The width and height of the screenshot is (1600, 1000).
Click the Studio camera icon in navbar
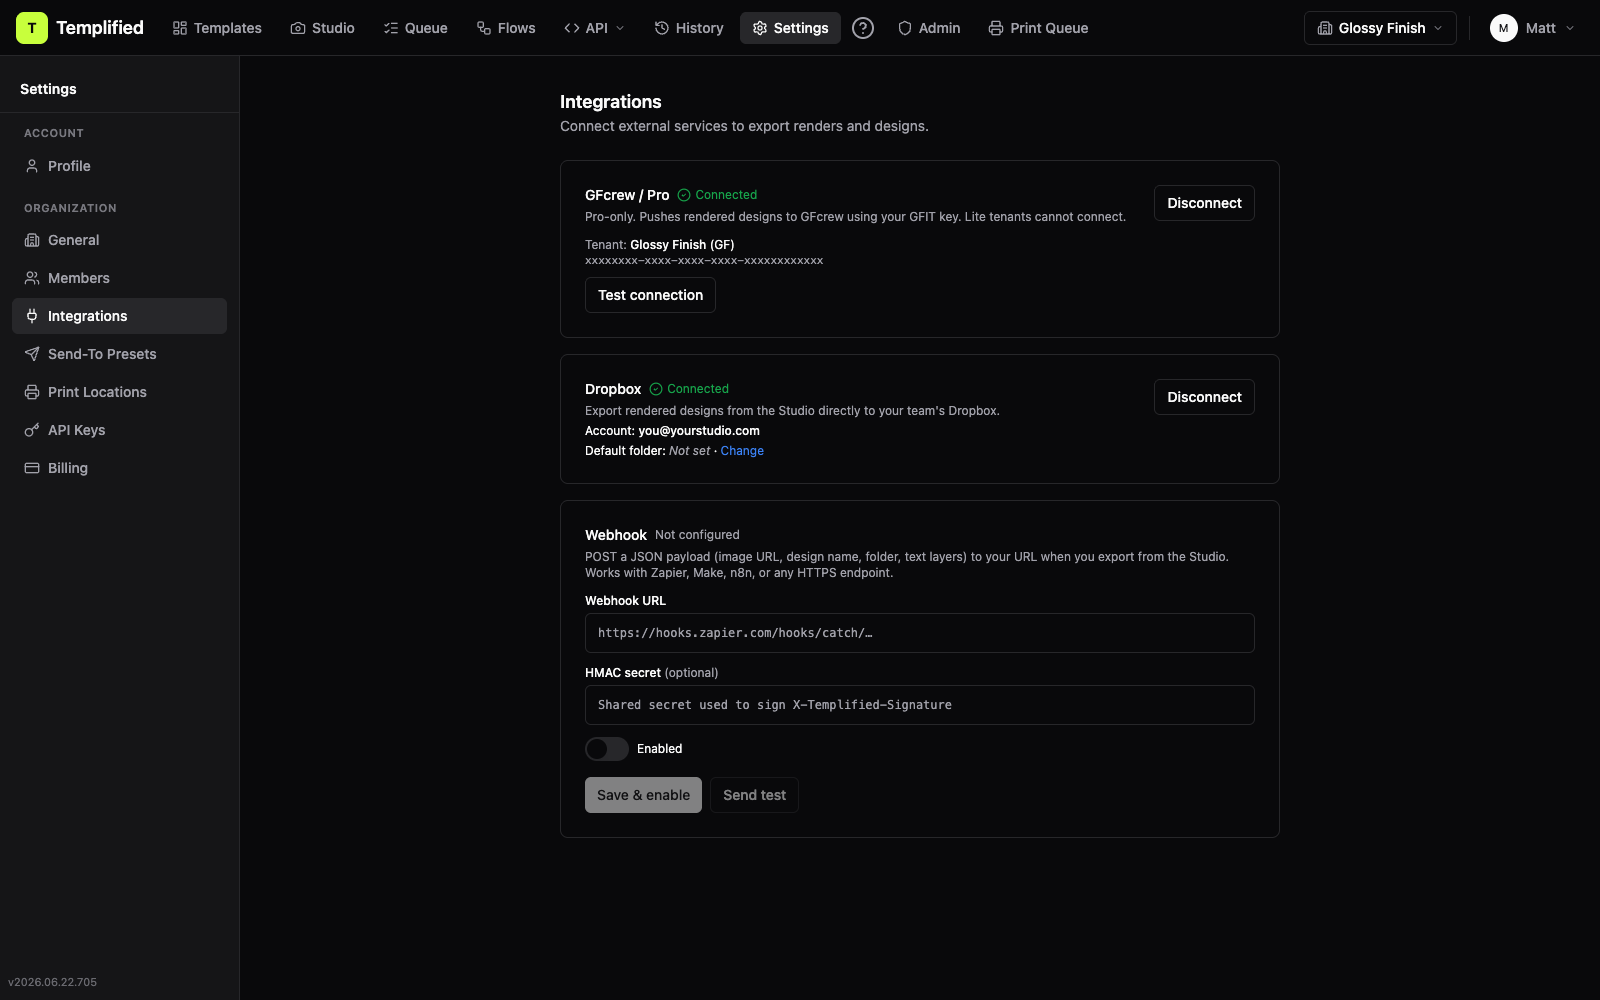298,28
